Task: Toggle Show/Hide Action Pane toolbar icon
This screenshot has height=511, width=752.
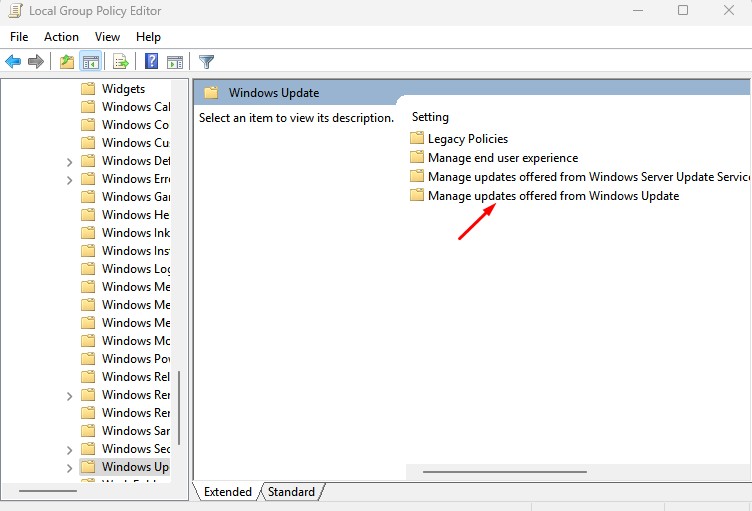Action: [175, 61]
